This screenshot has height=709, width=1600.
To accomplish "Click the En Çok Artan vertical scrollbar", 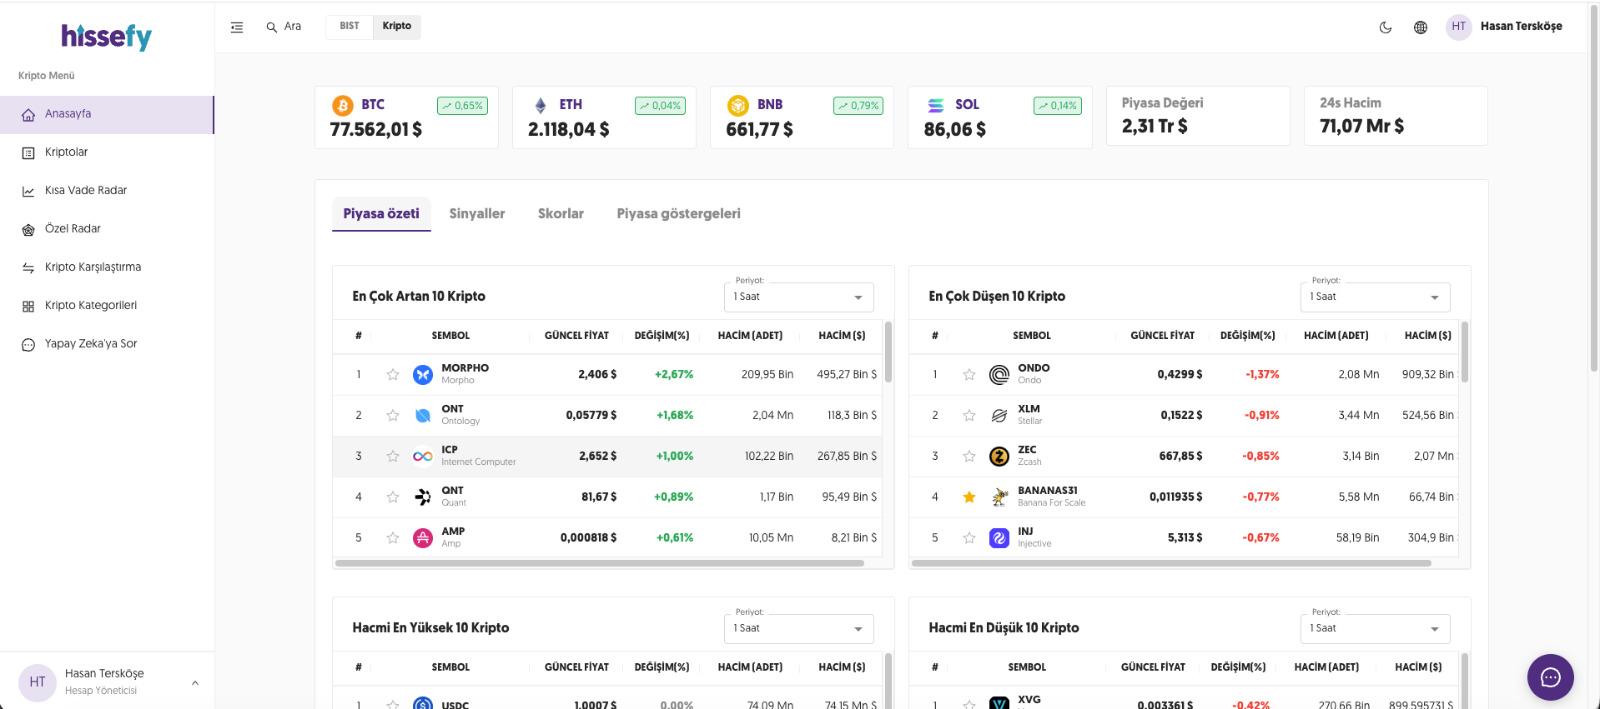I will pos(888,351).
